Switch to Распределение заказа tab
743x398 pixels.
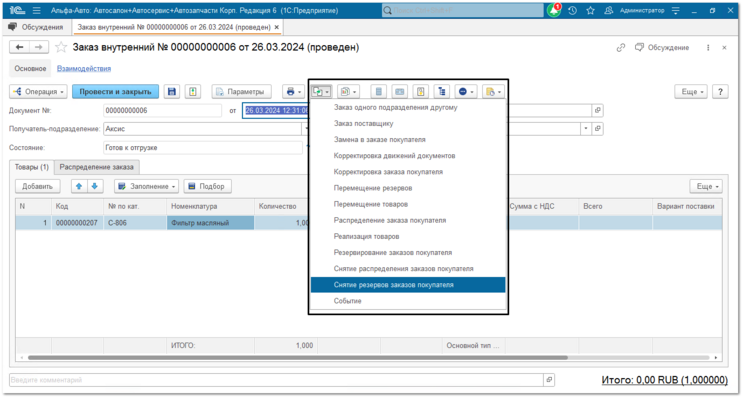(97, 167)
